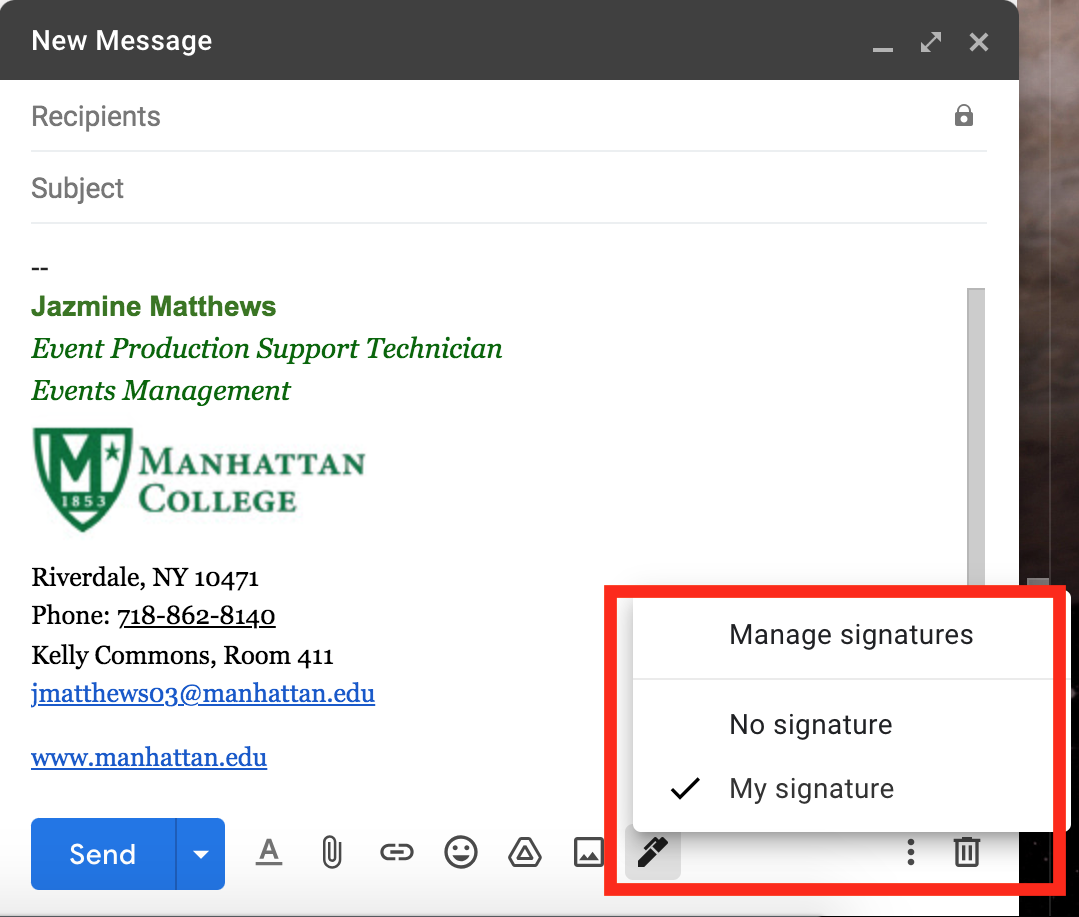Screen dimensions: 1079x917
Task: Open the emoji picker smiley icon
Action: coord(460,853)
